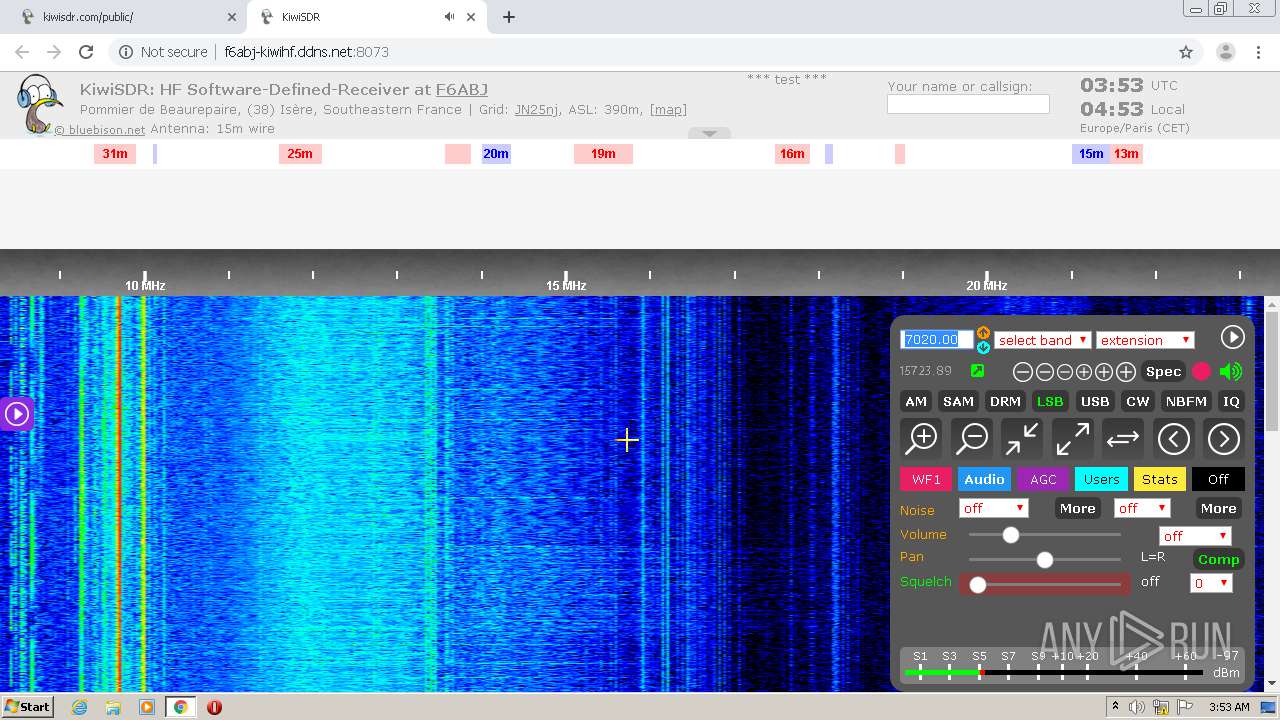Click the Pan slider handle
The width and height of the screenshot is (1280, 720).
pos(1045,560)
